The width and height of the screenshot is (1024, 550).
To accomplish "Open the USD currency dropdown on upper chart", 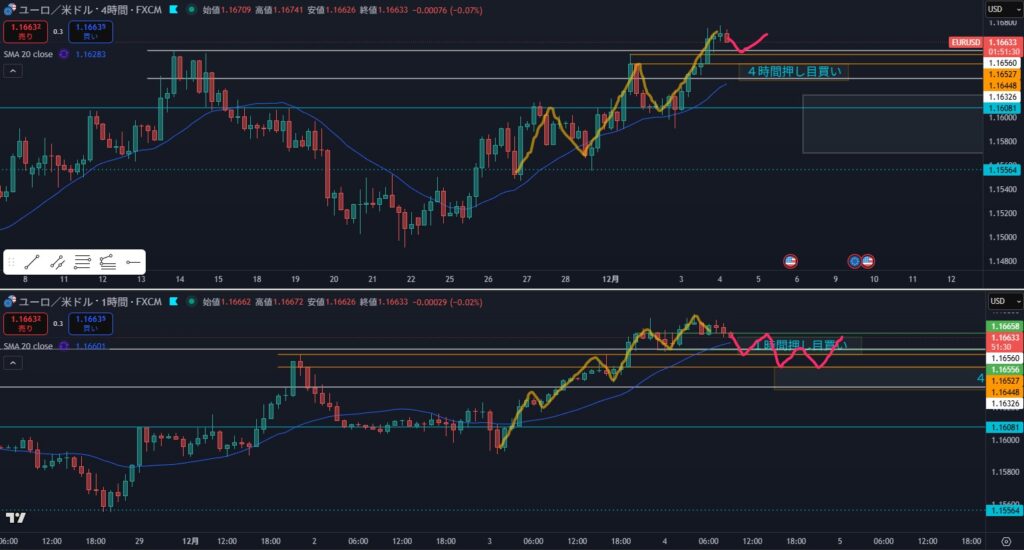I will (x=1000, y=9).
